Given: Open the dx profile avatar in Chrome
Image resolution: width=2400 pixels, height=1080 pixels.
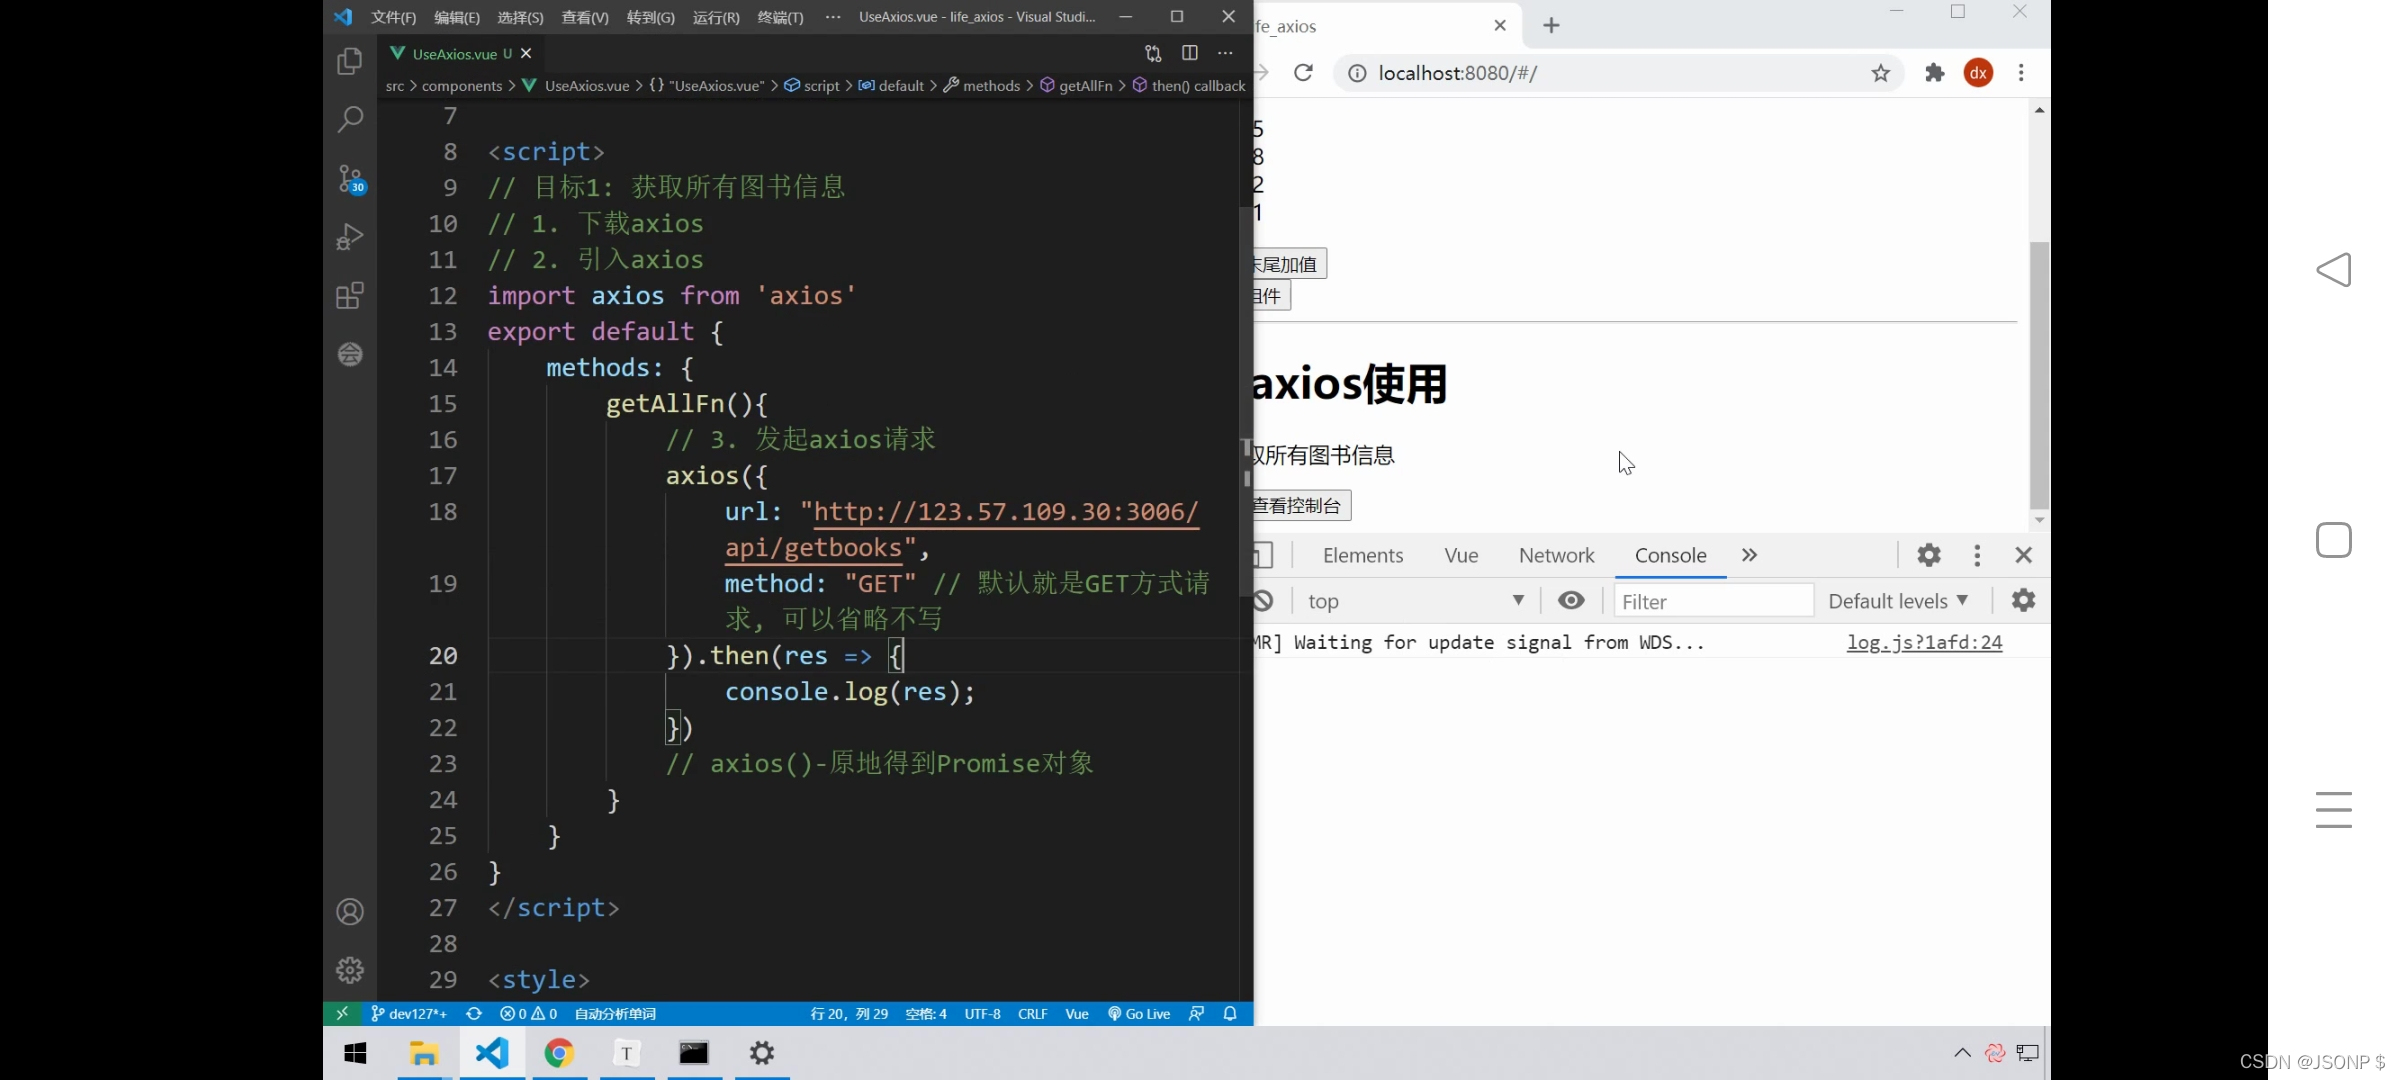Looking at the screenshot, I should click(x=1979, y=73).
